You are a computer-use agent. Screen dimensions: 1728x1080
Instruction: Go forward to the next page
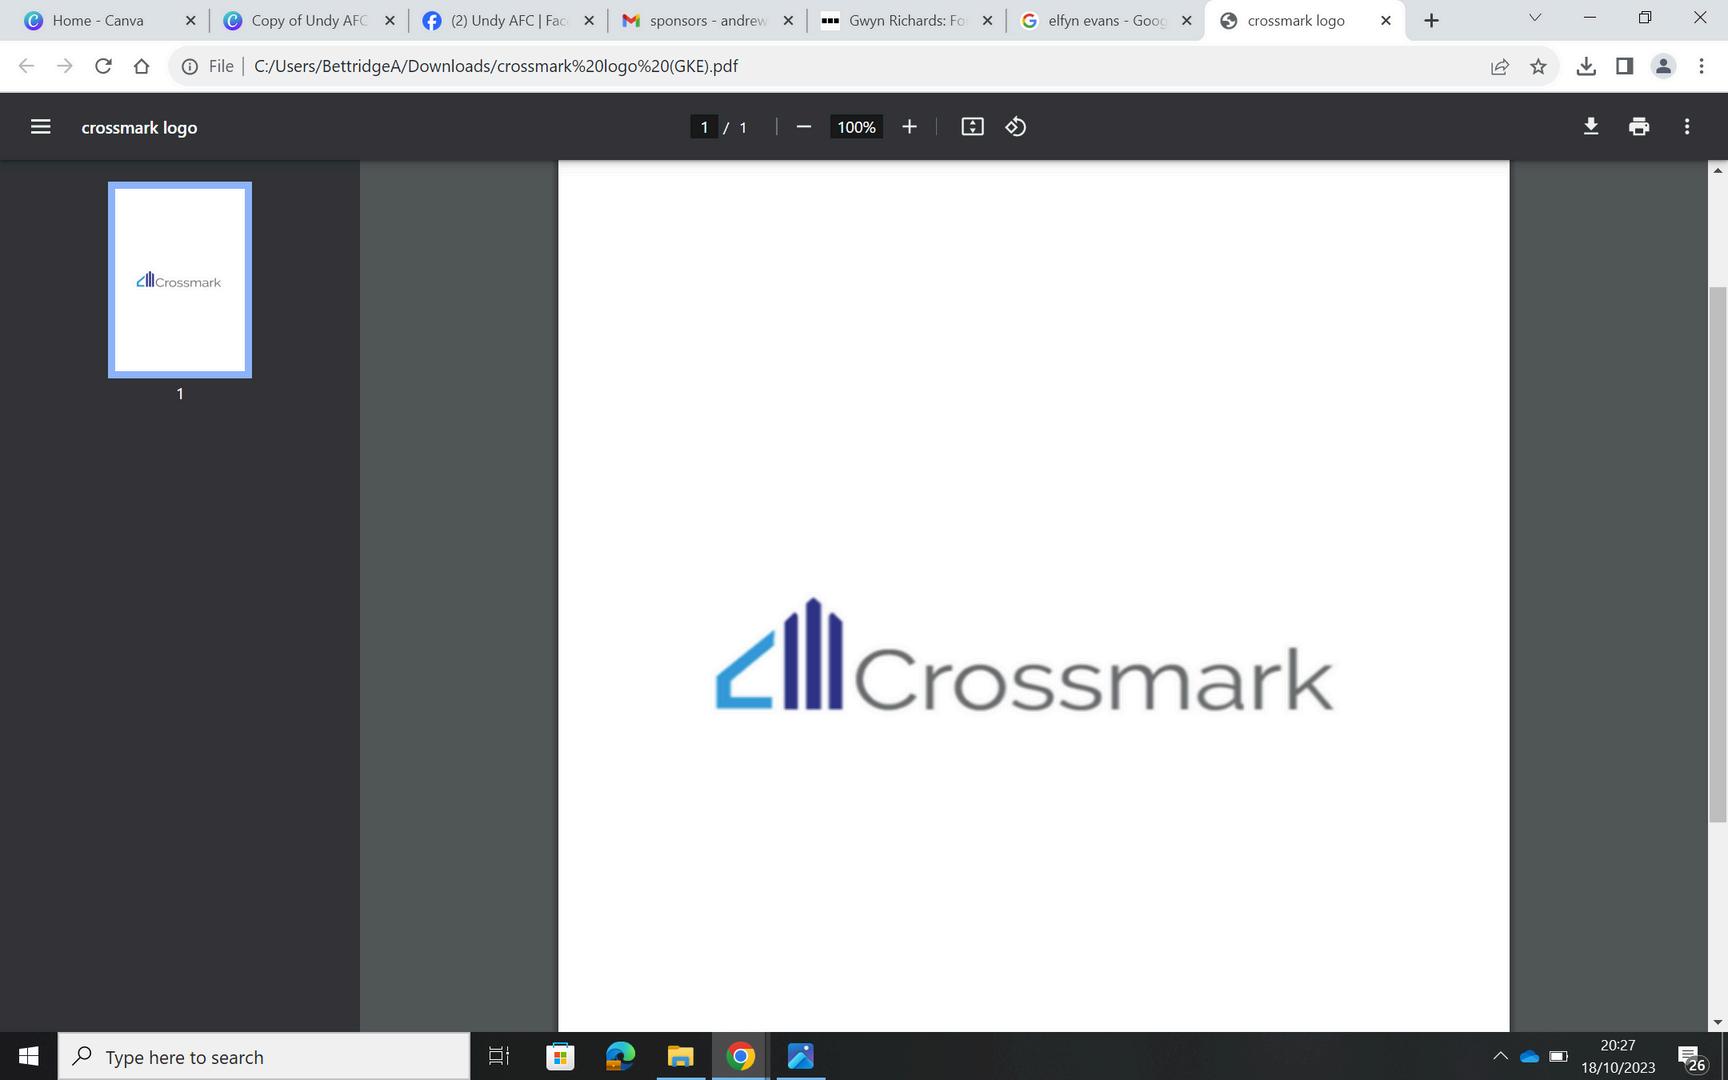65,66
